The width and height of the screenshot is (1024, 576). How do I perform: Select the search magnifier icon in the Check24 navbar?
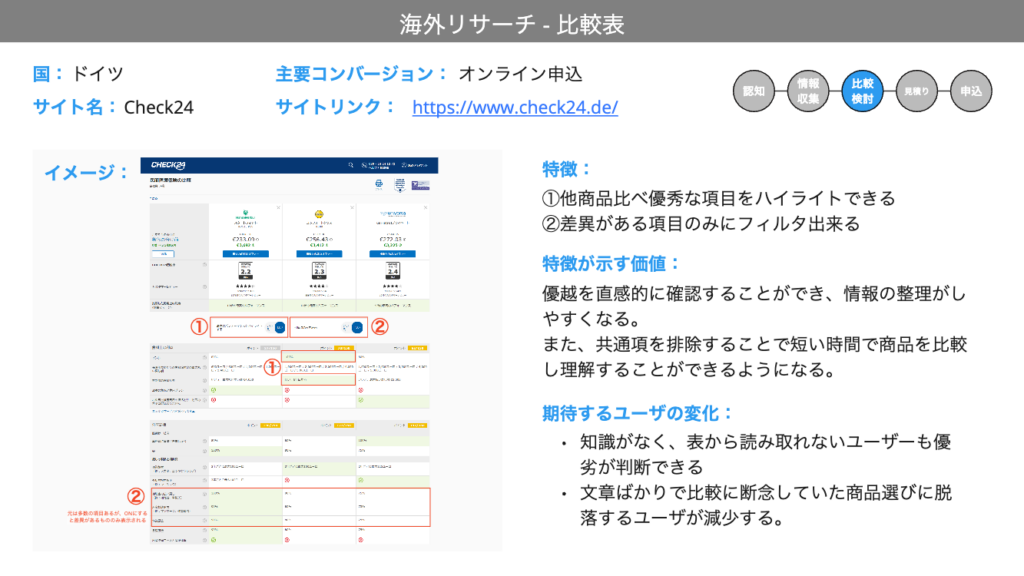point(350,165)
